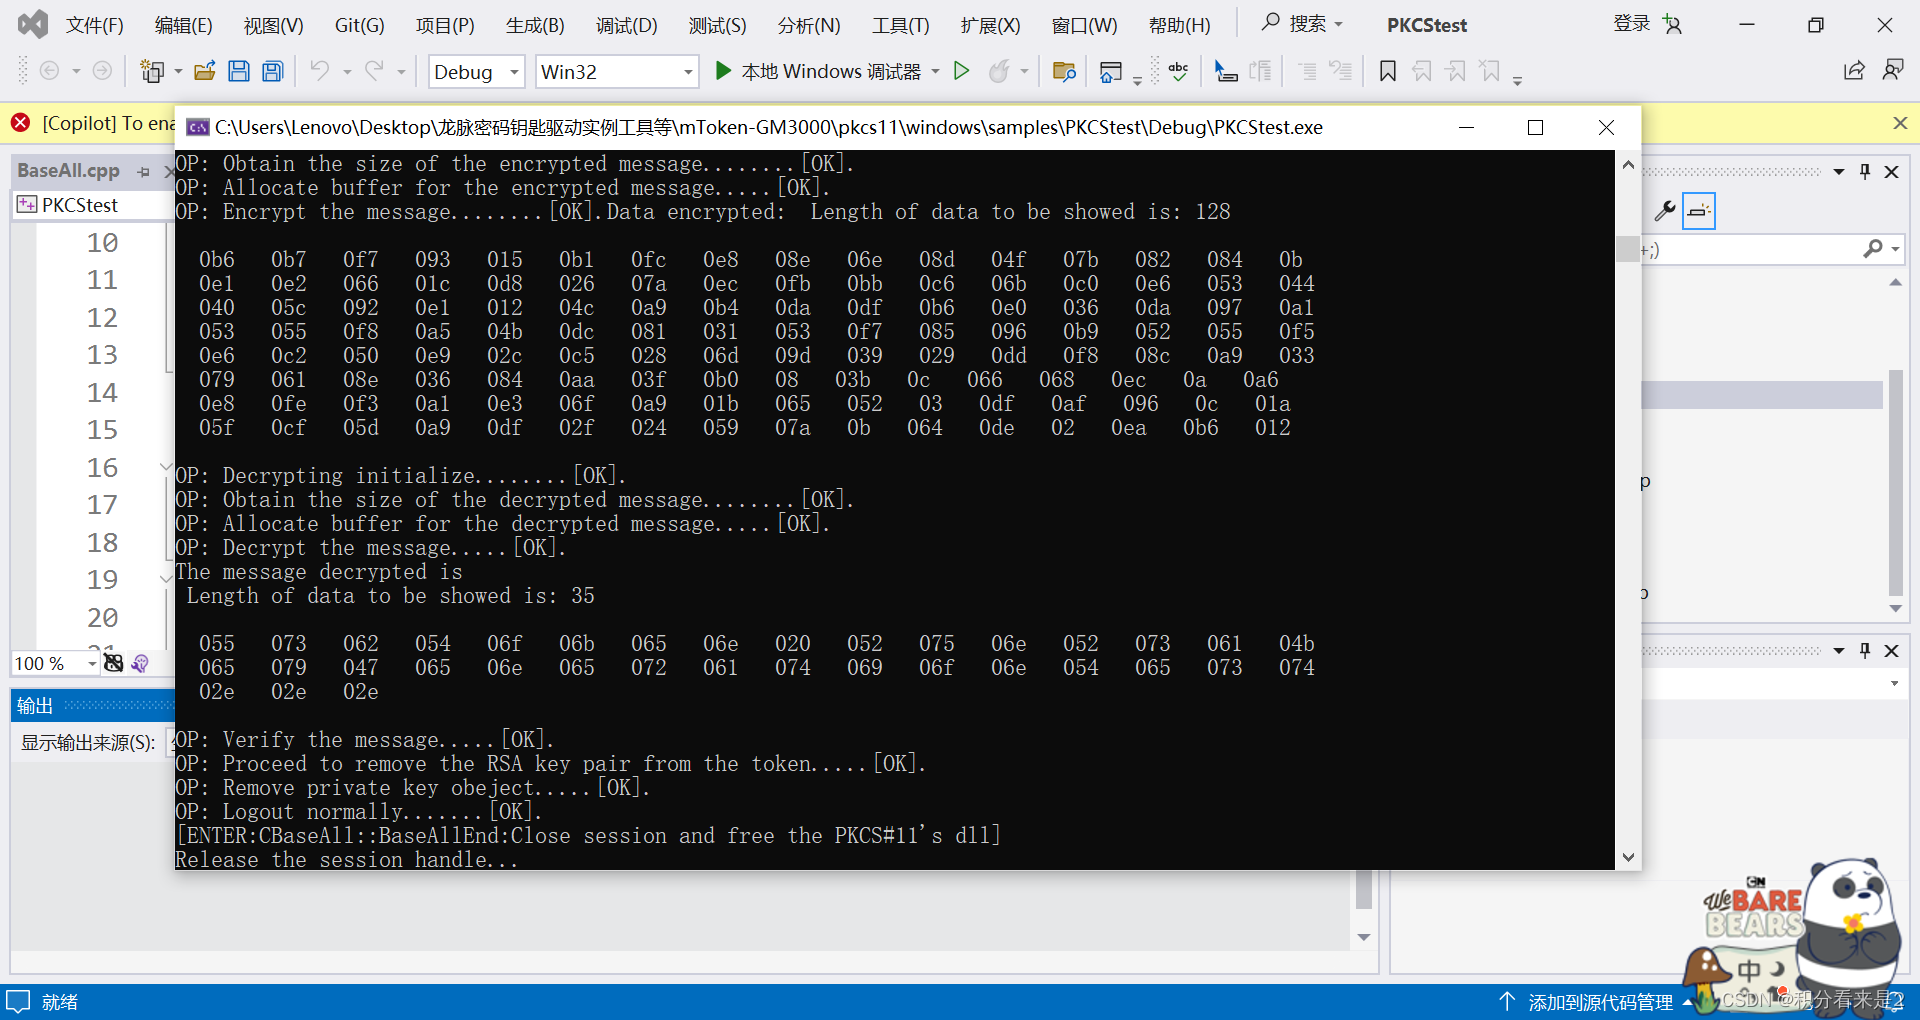
Task: Open the 文件(F) menu
Action: (x=95, y=25)
